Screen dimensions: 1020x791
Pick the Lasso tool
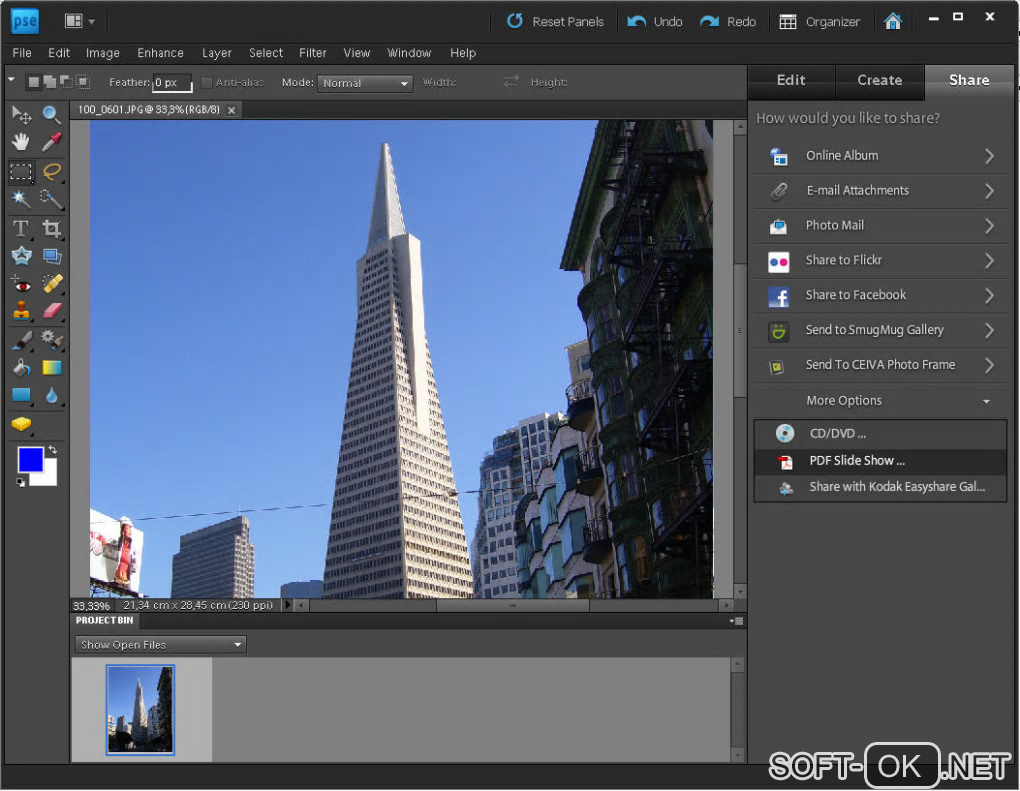pyautogui.click(x=51, y=171)
